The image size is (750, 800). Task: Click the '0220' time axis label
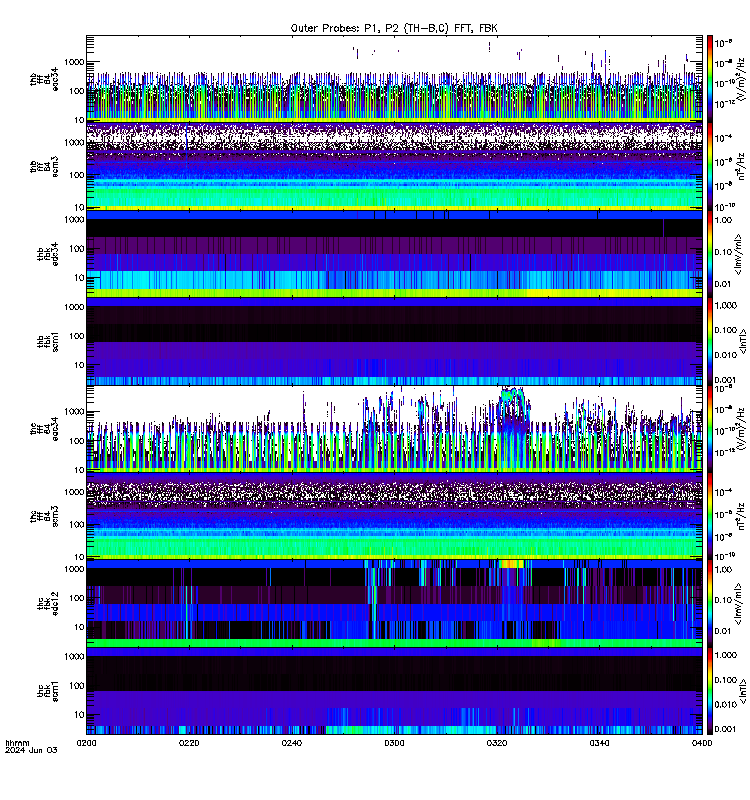189,743
